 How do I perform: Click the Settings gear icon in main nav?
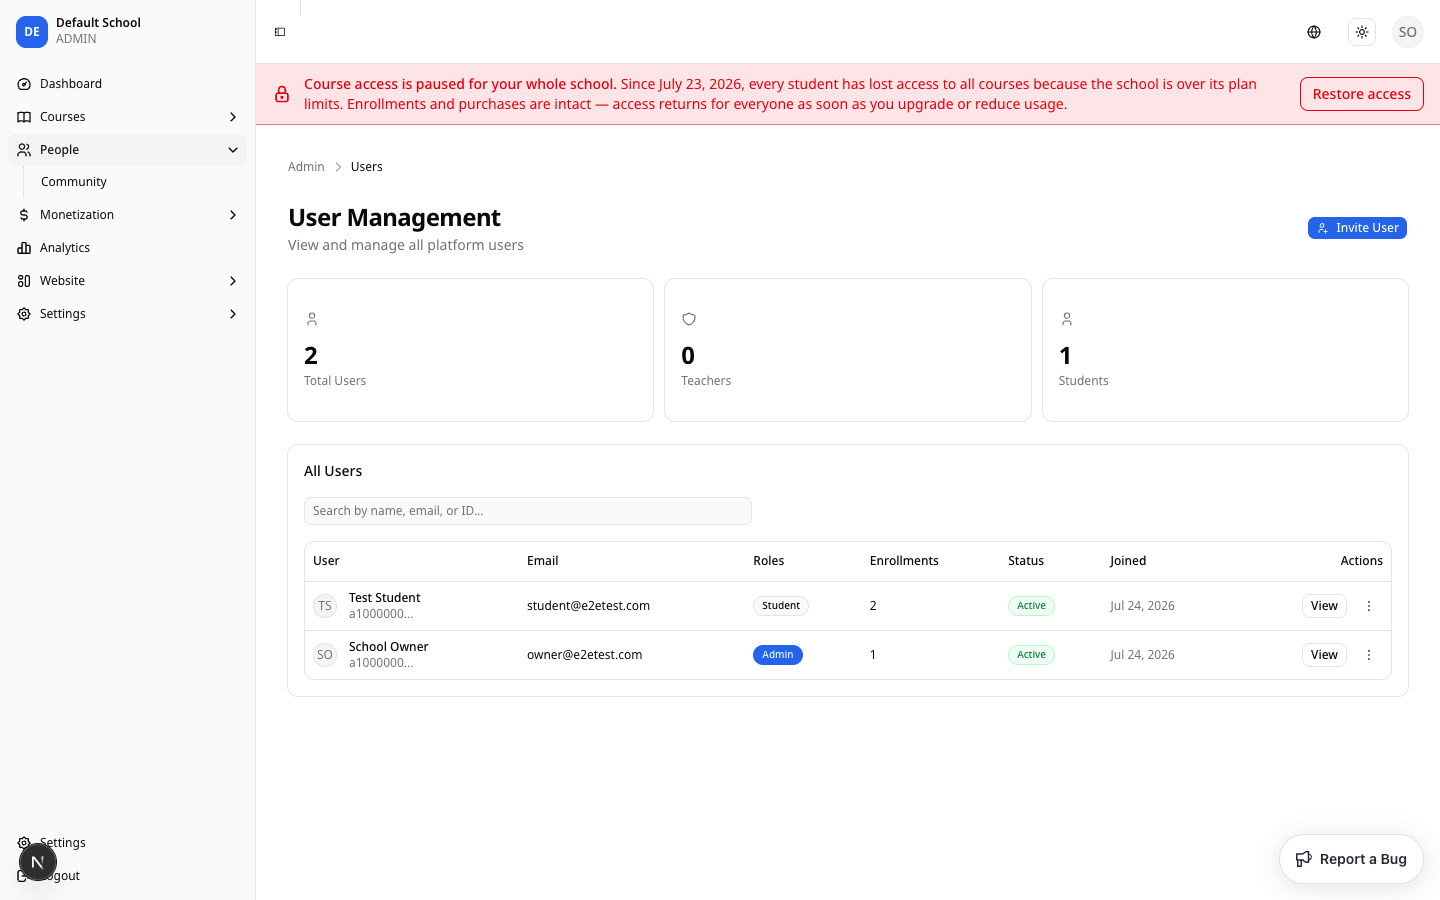[24, 314]
